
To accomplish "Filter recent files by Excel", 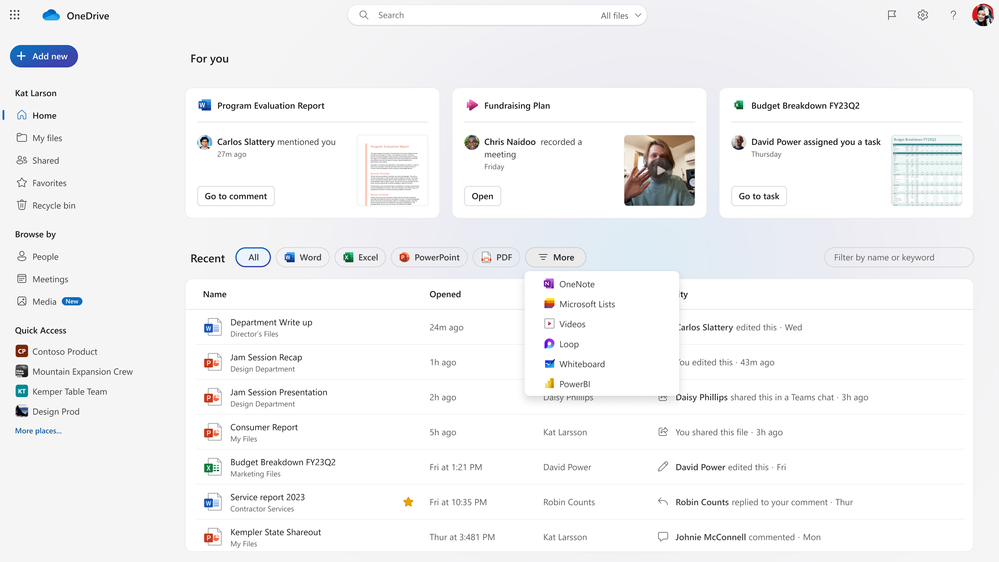I will [x=360, y=257].
